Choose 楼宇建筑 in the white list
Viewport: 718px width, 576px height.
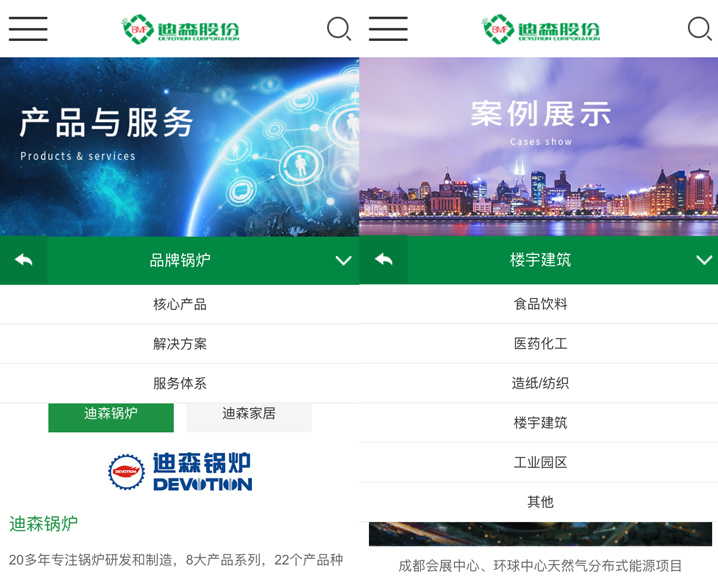[539, 423]
